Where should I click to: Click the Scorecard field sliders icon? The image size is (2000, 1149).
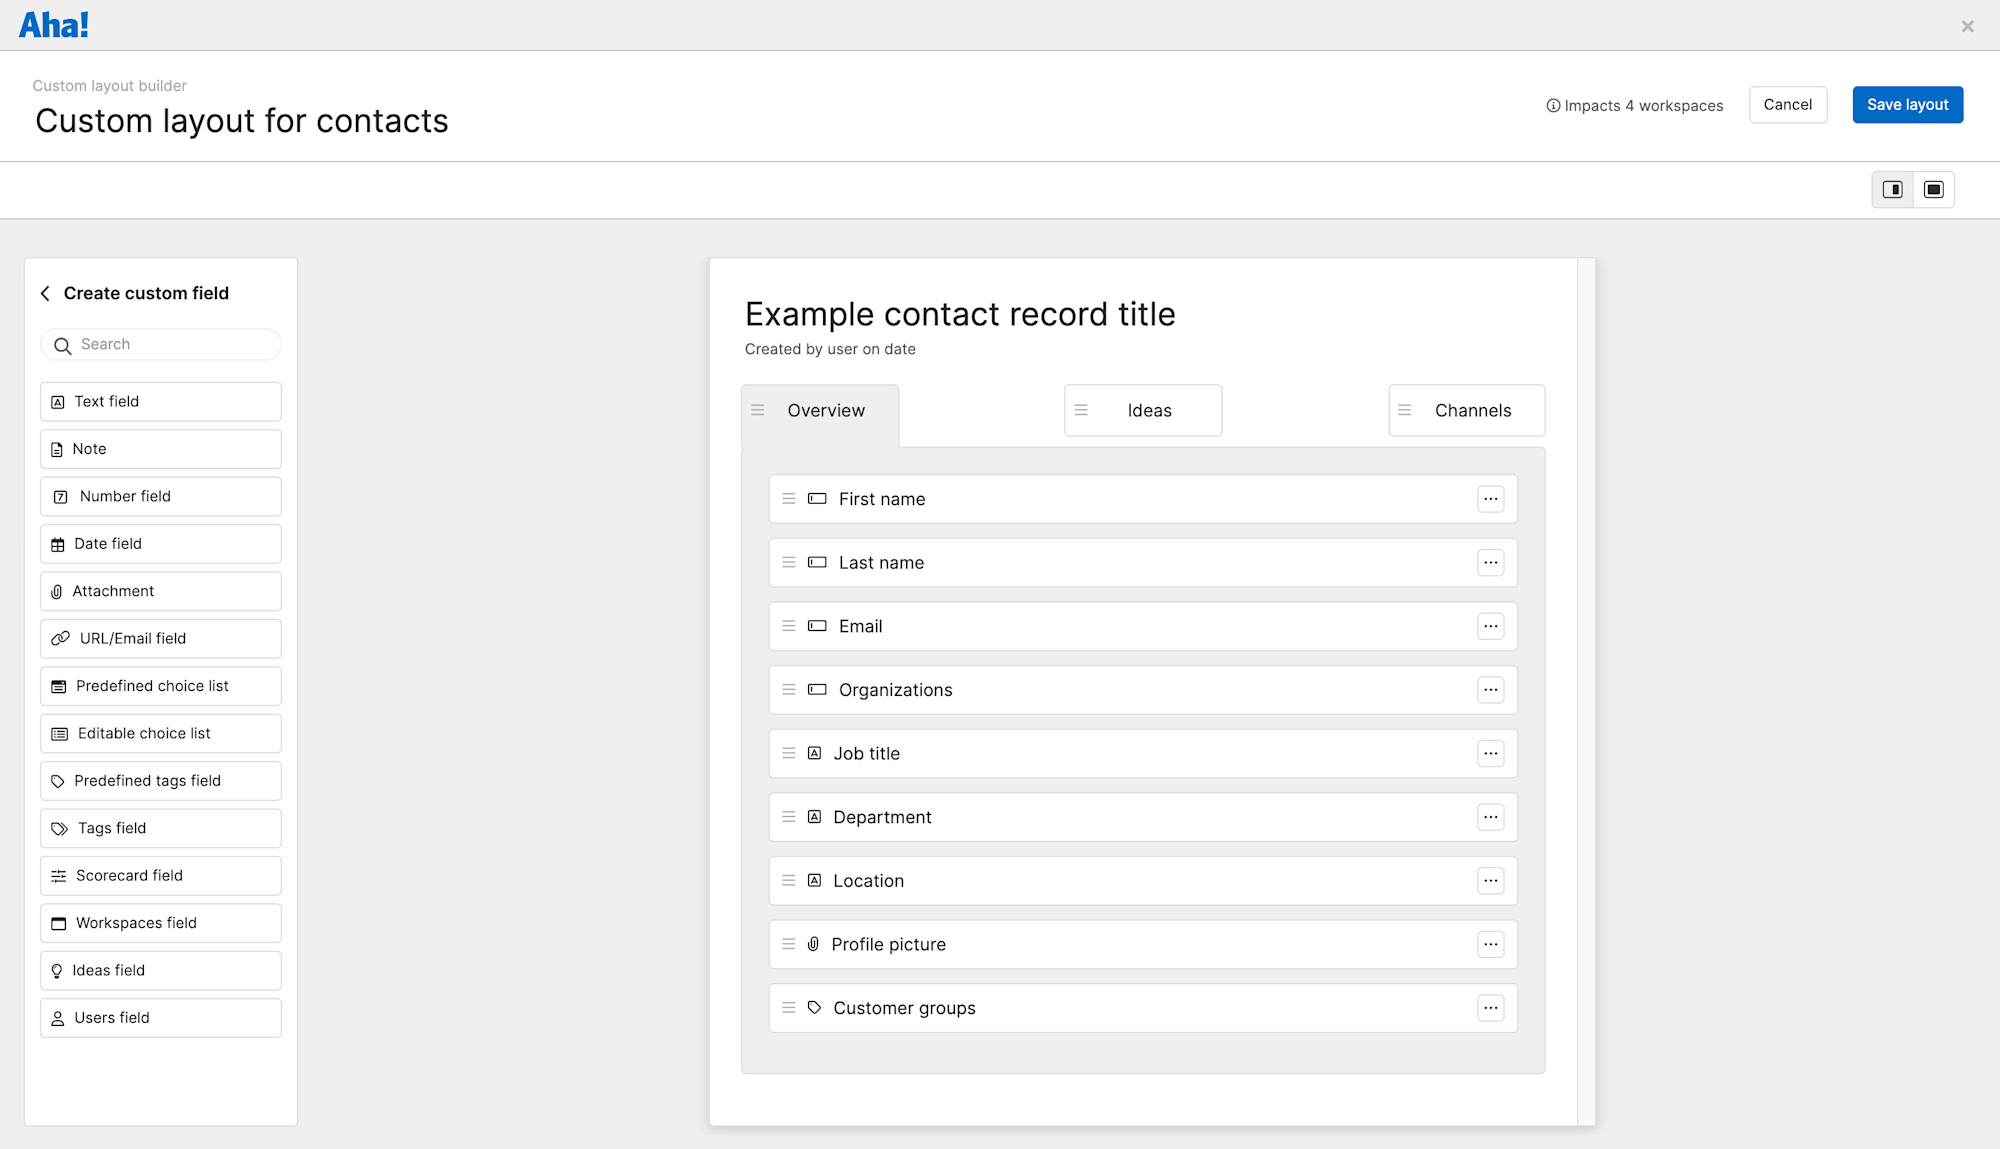[59, 876]
